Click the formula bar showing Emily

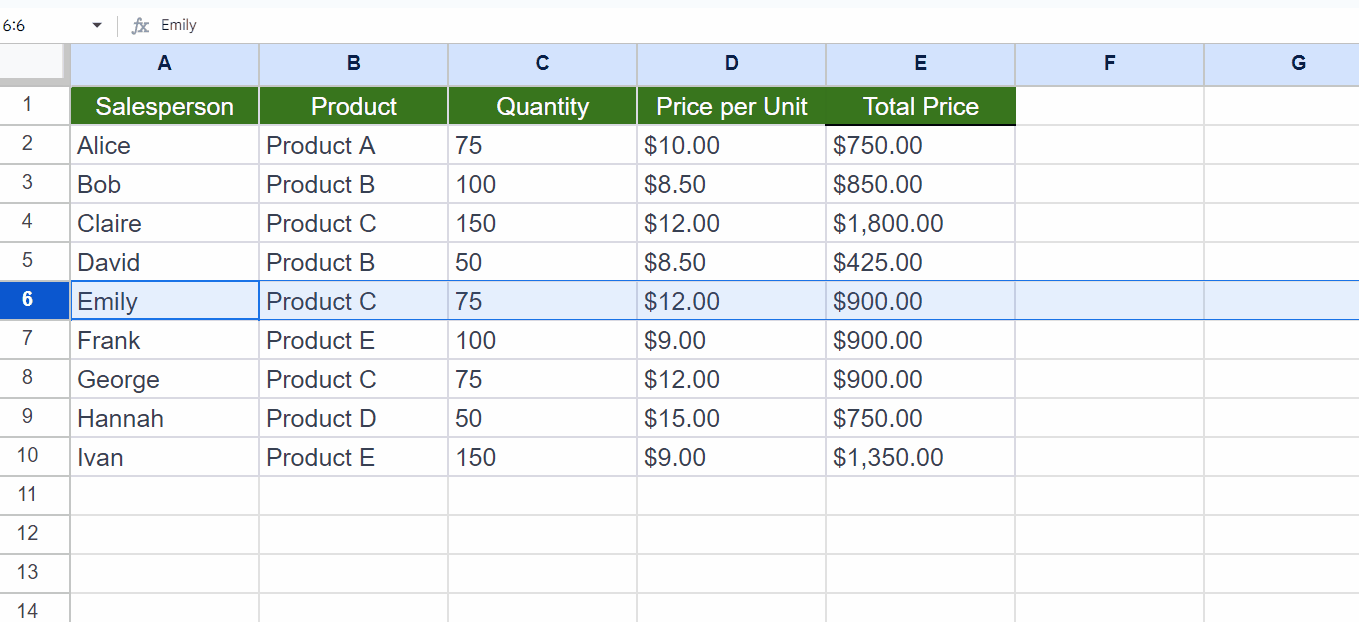[x=250, y=24]
